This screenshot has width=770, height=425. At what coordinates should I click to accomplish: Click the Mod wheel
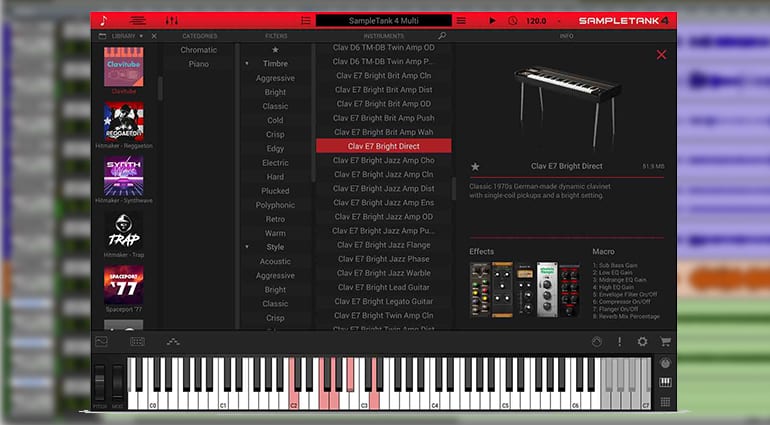pos(117,382)
